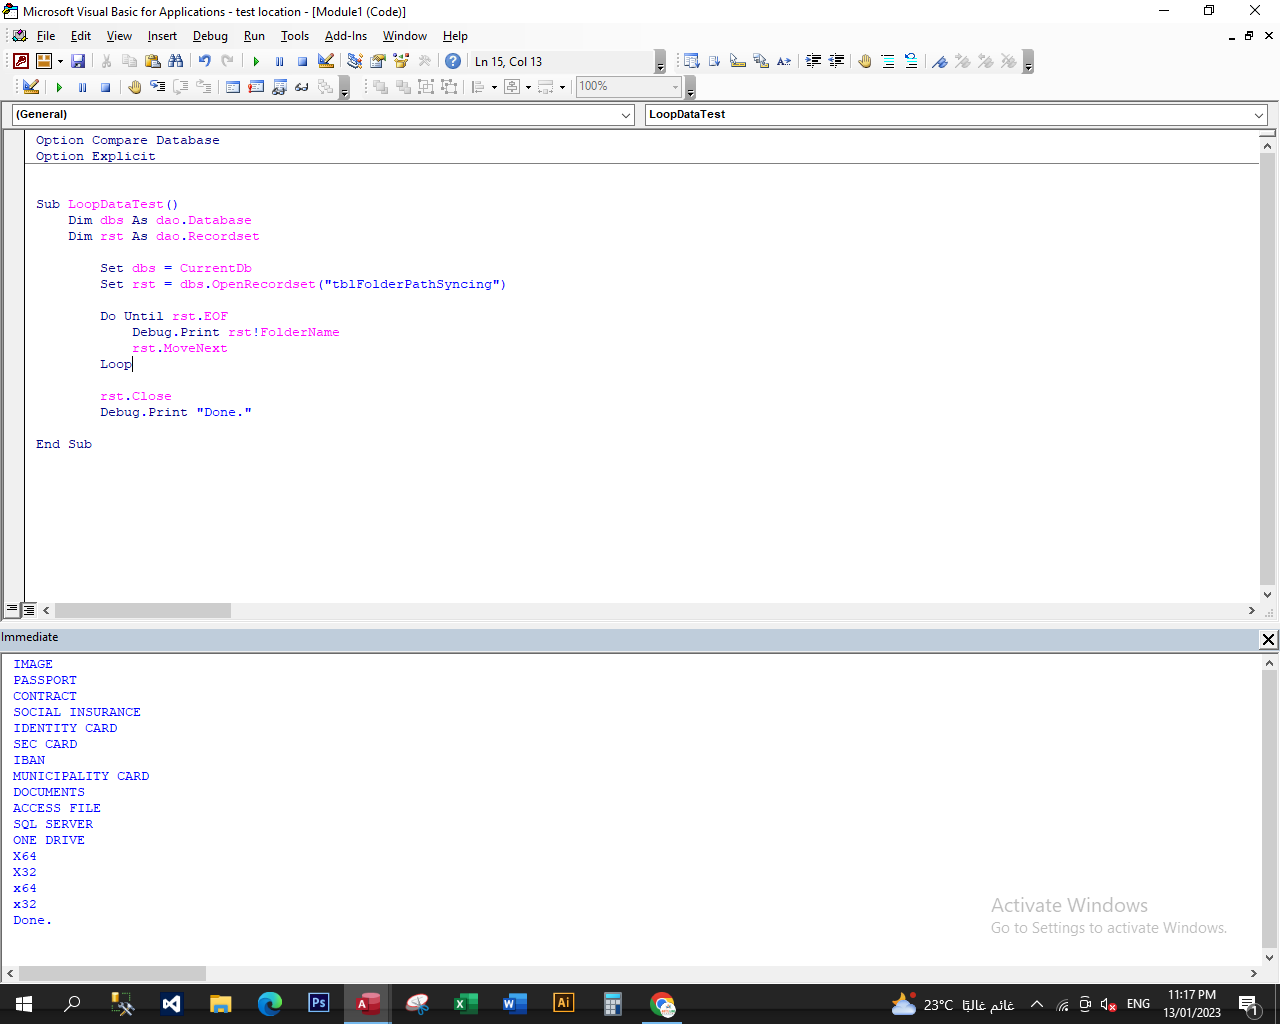This screenshot has width=1280, height=1024.
Task: Open the Edit toolbar options arrow
Action: pos(1028,62)
